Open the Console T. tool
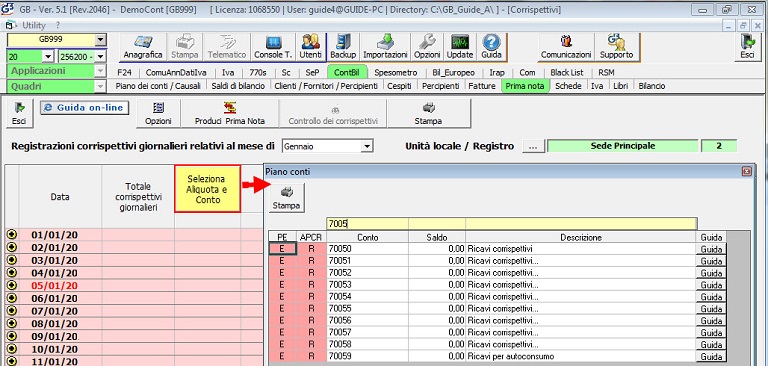This screenshot has width=768, height=366. [273, 48]
